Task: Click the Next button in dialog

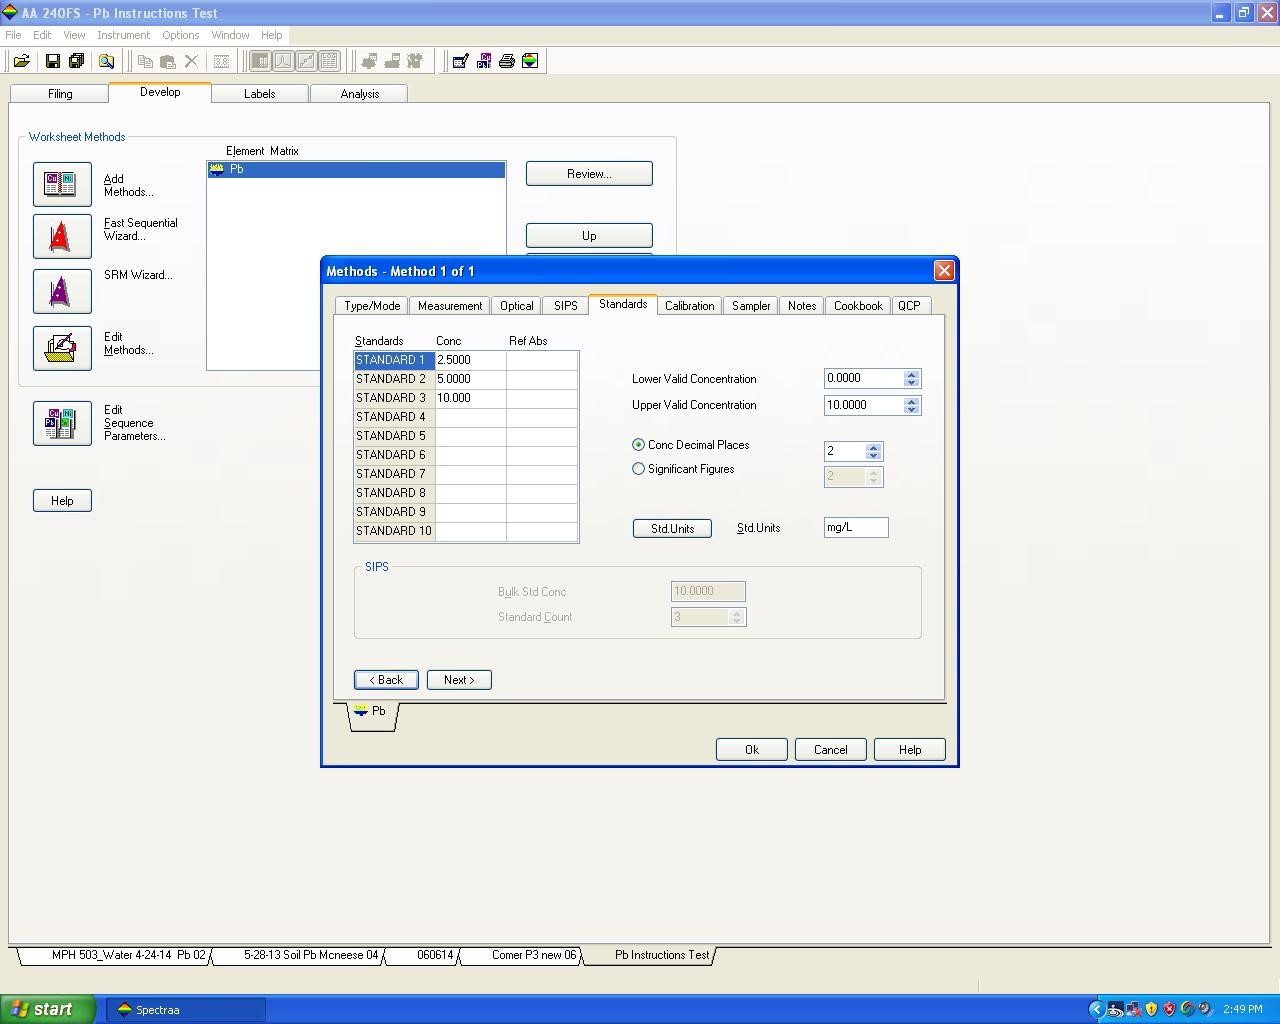Action: pos(459,680)
